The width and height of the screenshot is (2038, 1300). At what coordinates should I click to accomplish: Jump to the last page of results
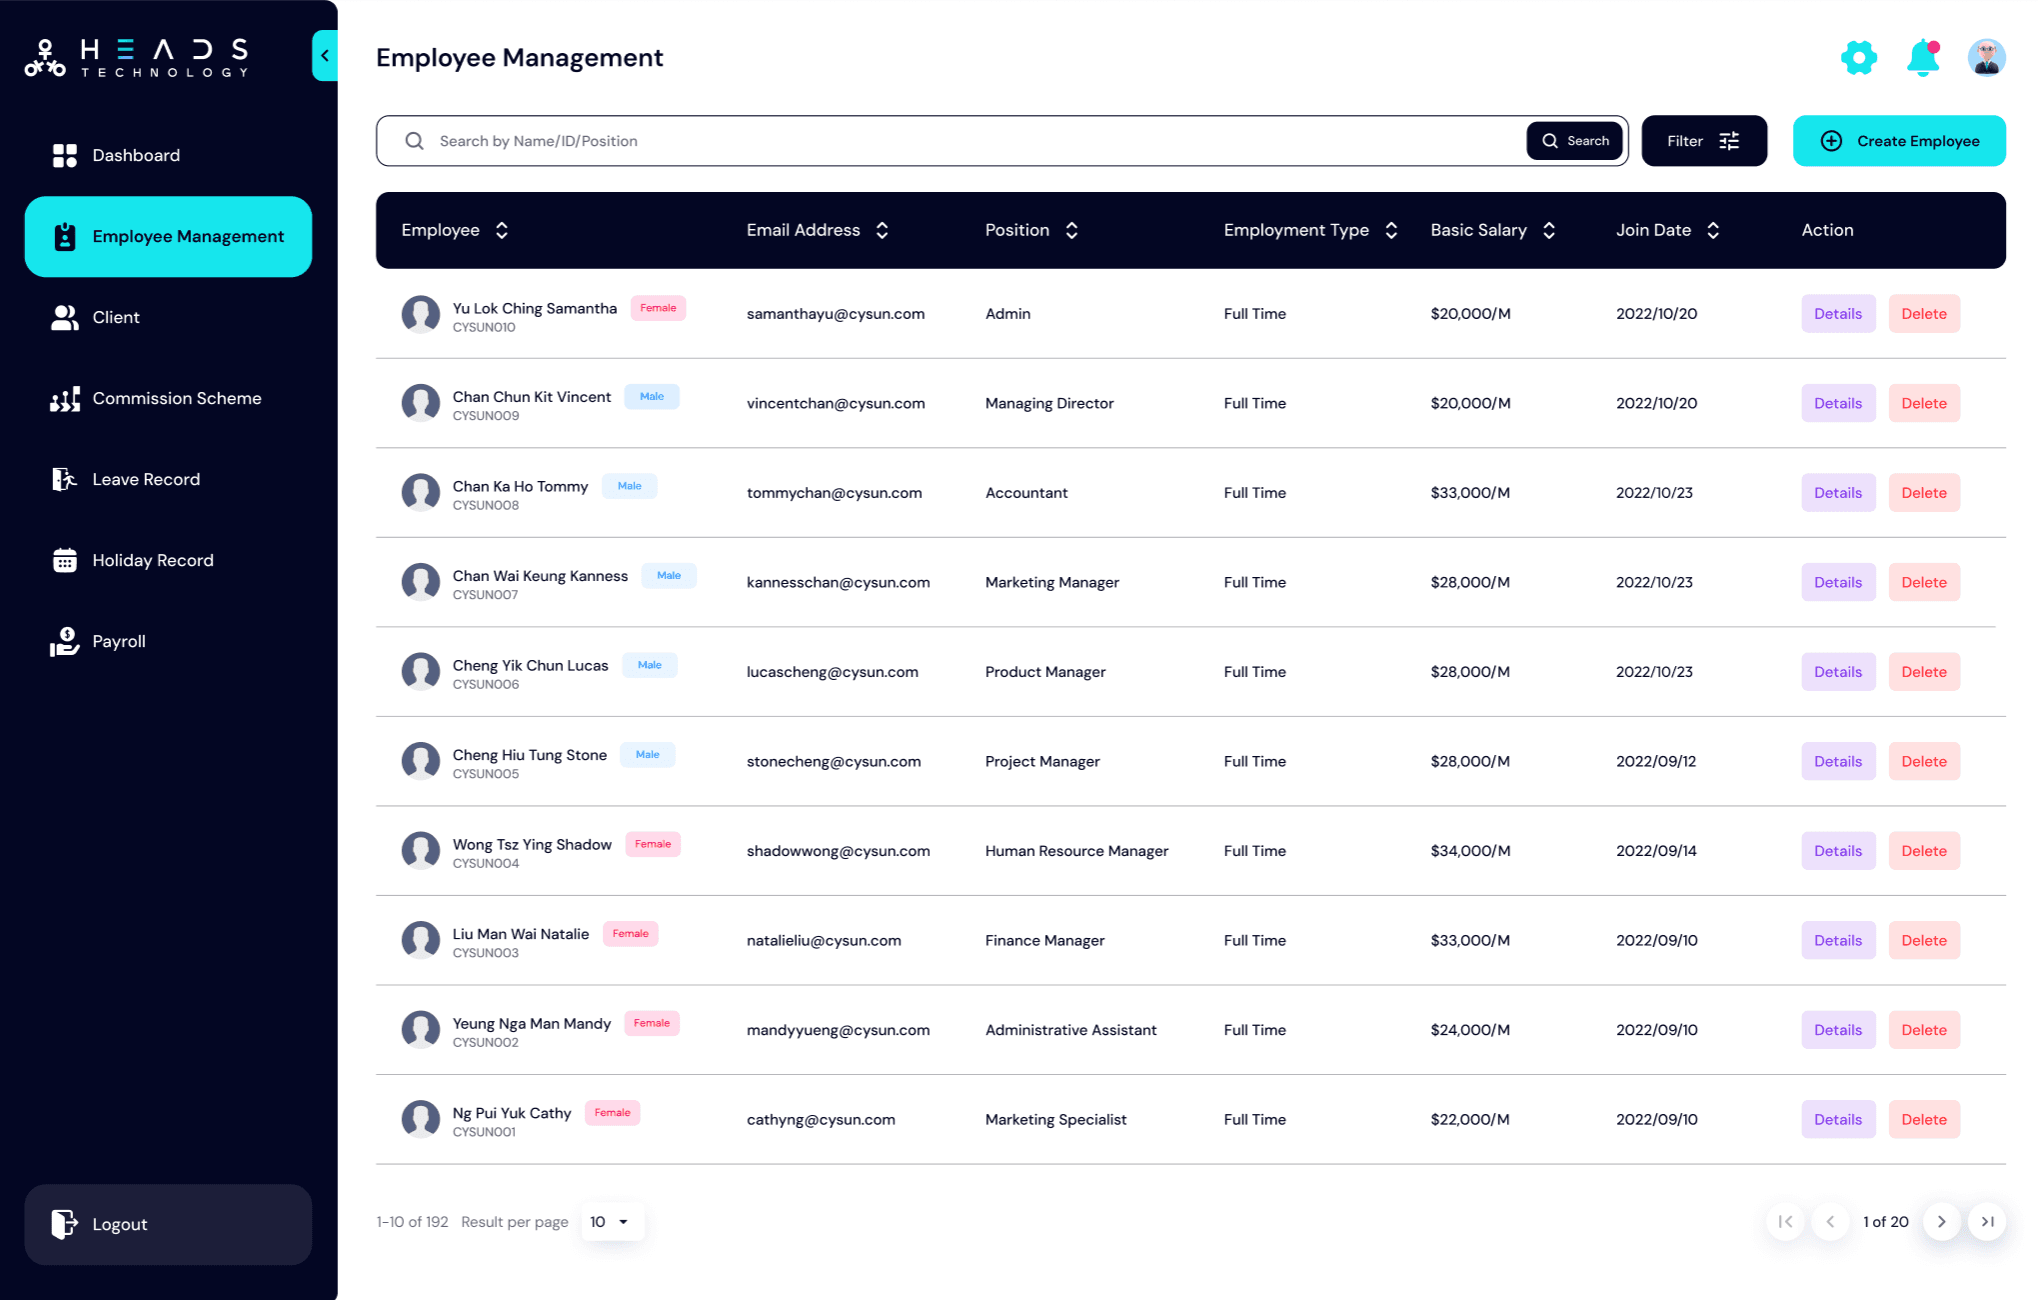1987,1221
